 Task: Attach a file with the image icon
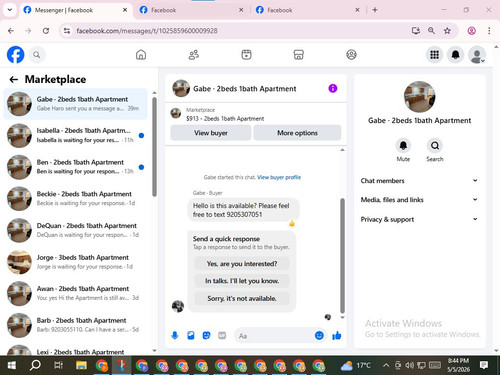191,335
